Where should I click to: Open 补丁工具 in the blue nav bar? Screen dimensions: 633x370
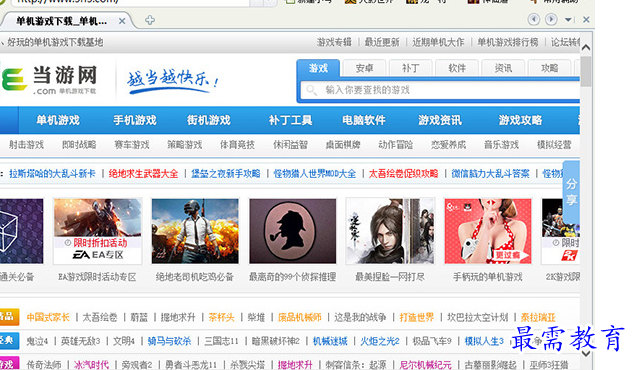(290, 120)
